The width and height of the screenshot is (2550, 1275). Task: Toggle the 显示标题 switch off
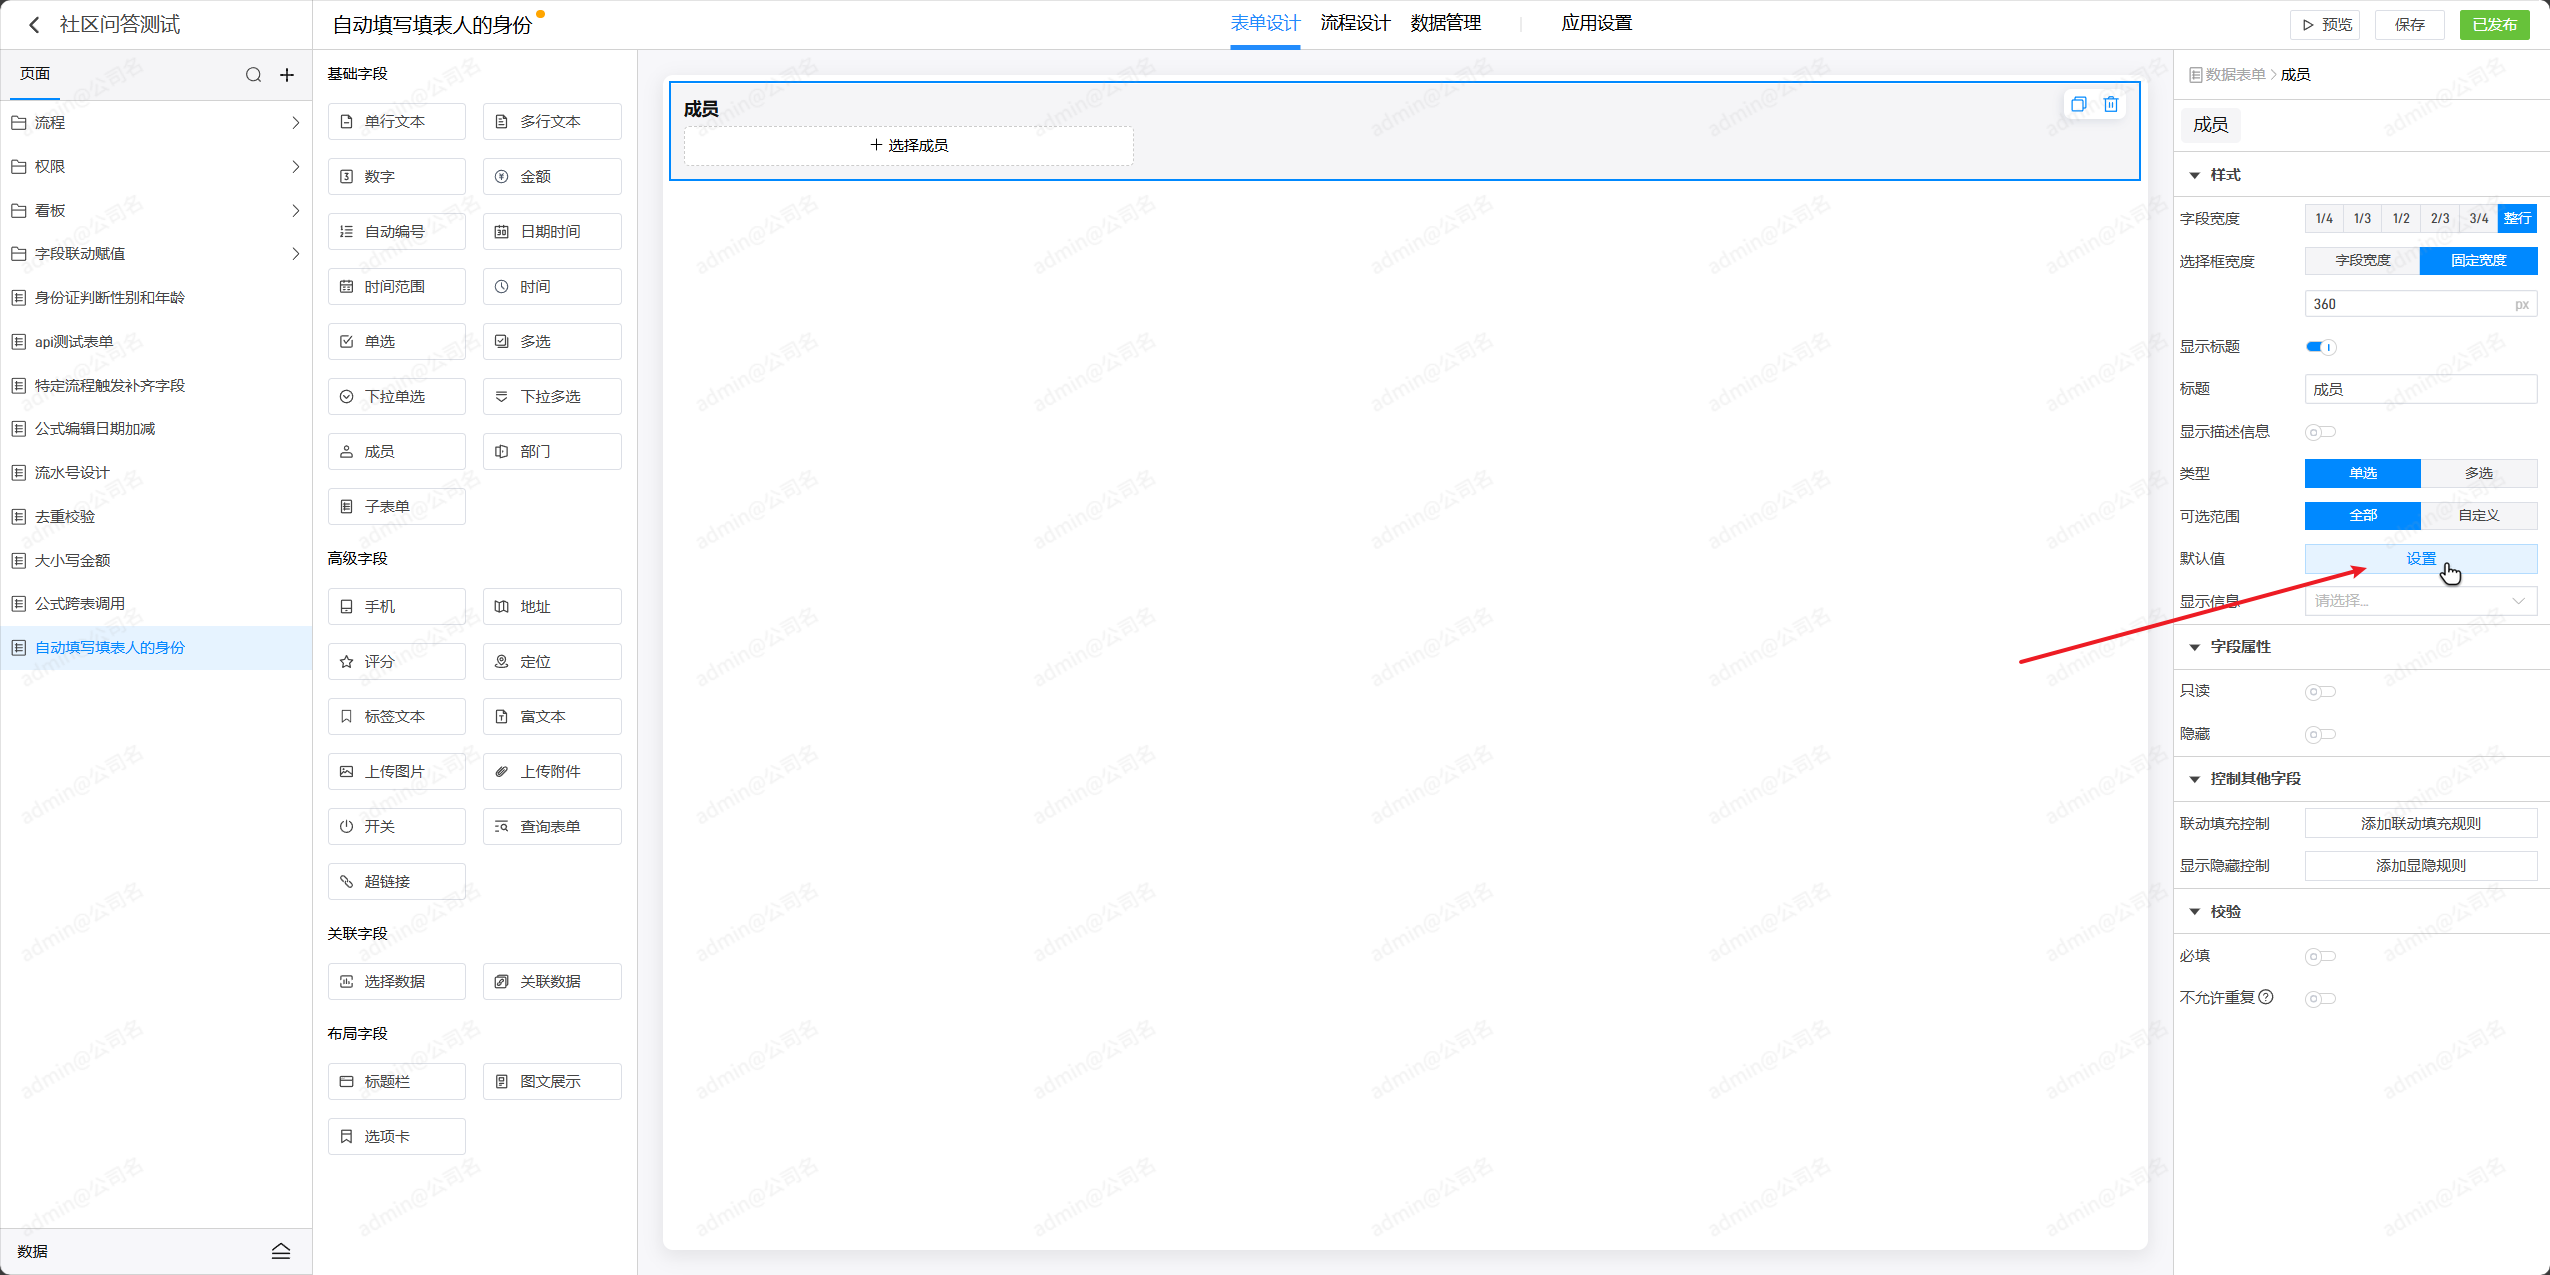point(2320,347)
